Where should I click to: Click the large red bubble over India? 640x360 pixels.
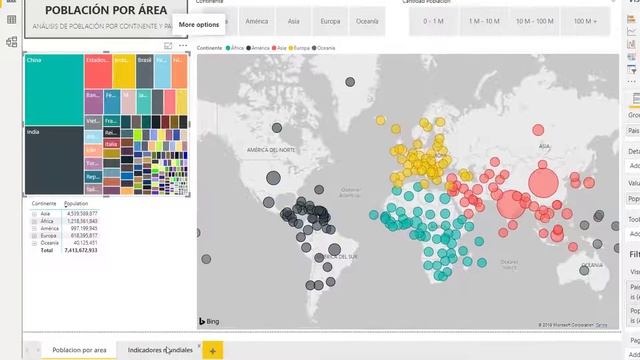[x=511, y=204]
